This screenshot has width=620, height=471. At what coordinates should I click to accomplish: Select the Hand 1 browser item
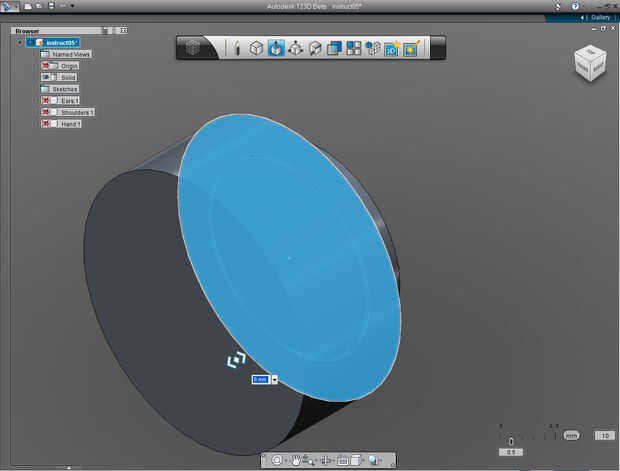pyautogui.click(x=70, y=124)
